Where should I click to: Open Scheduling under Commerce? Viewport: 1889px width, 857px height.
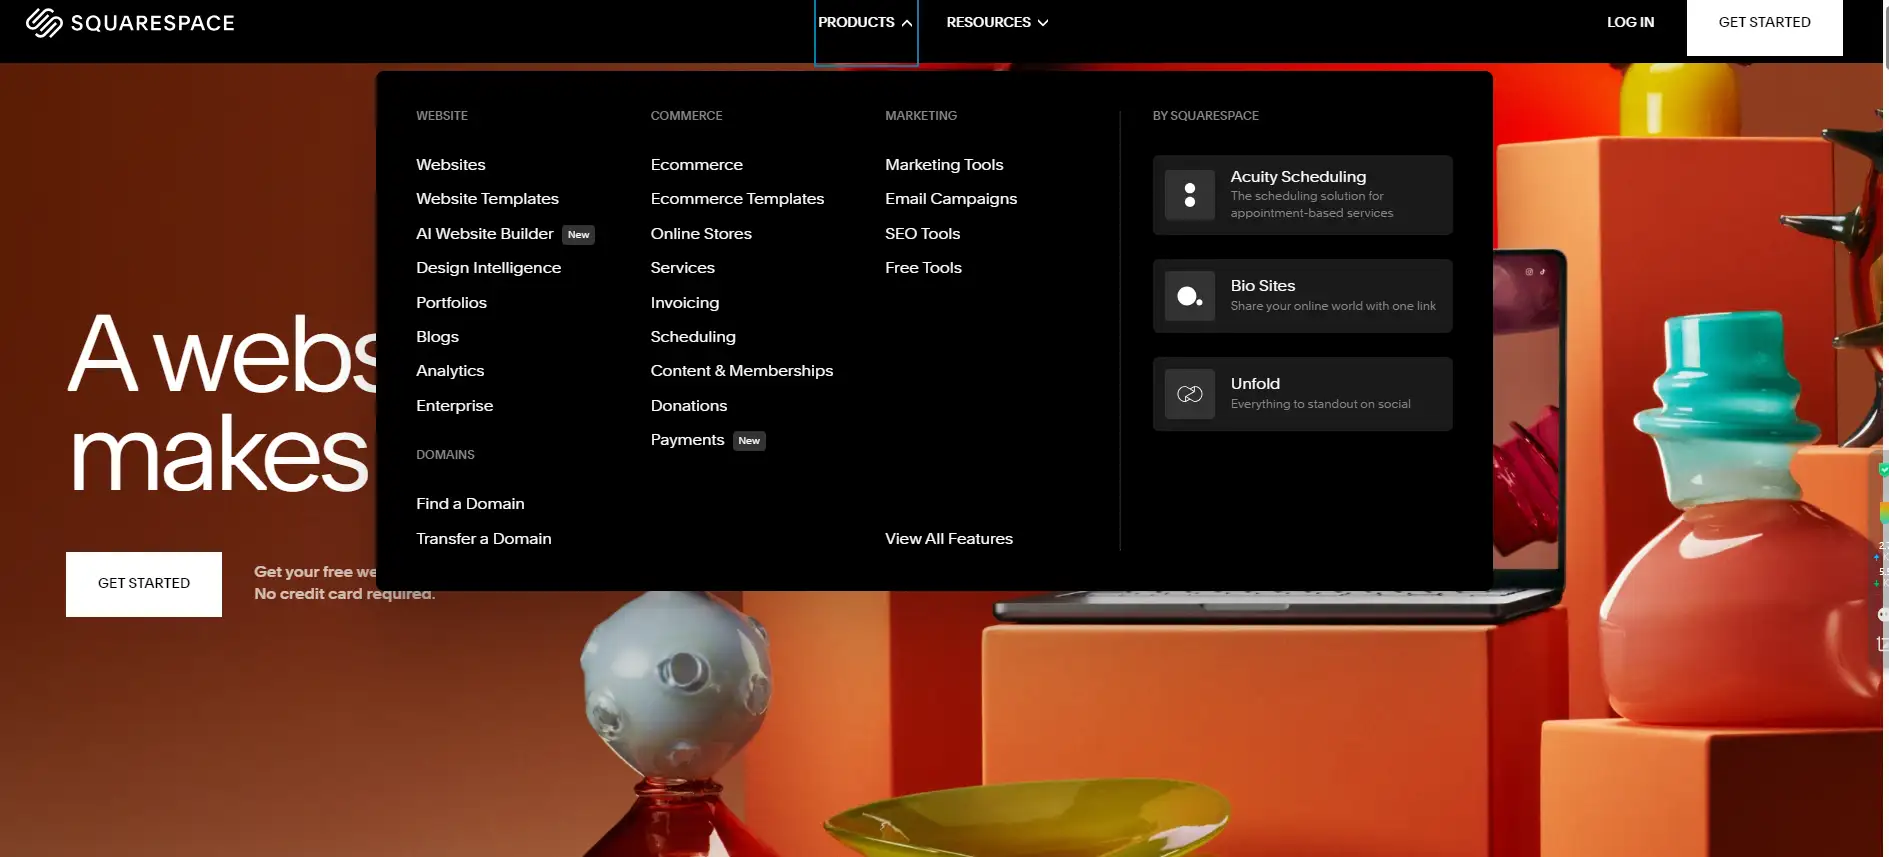click(693, 337)
